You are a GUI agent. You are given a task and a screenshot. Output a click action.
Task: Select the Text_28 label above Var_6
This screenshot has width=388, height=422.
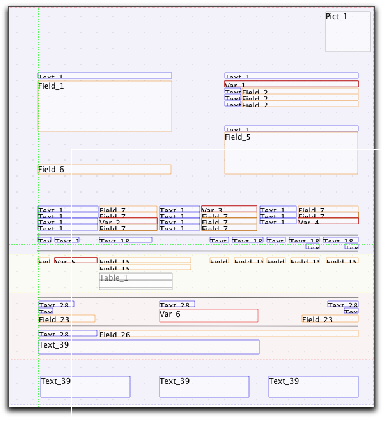[177, 305]
